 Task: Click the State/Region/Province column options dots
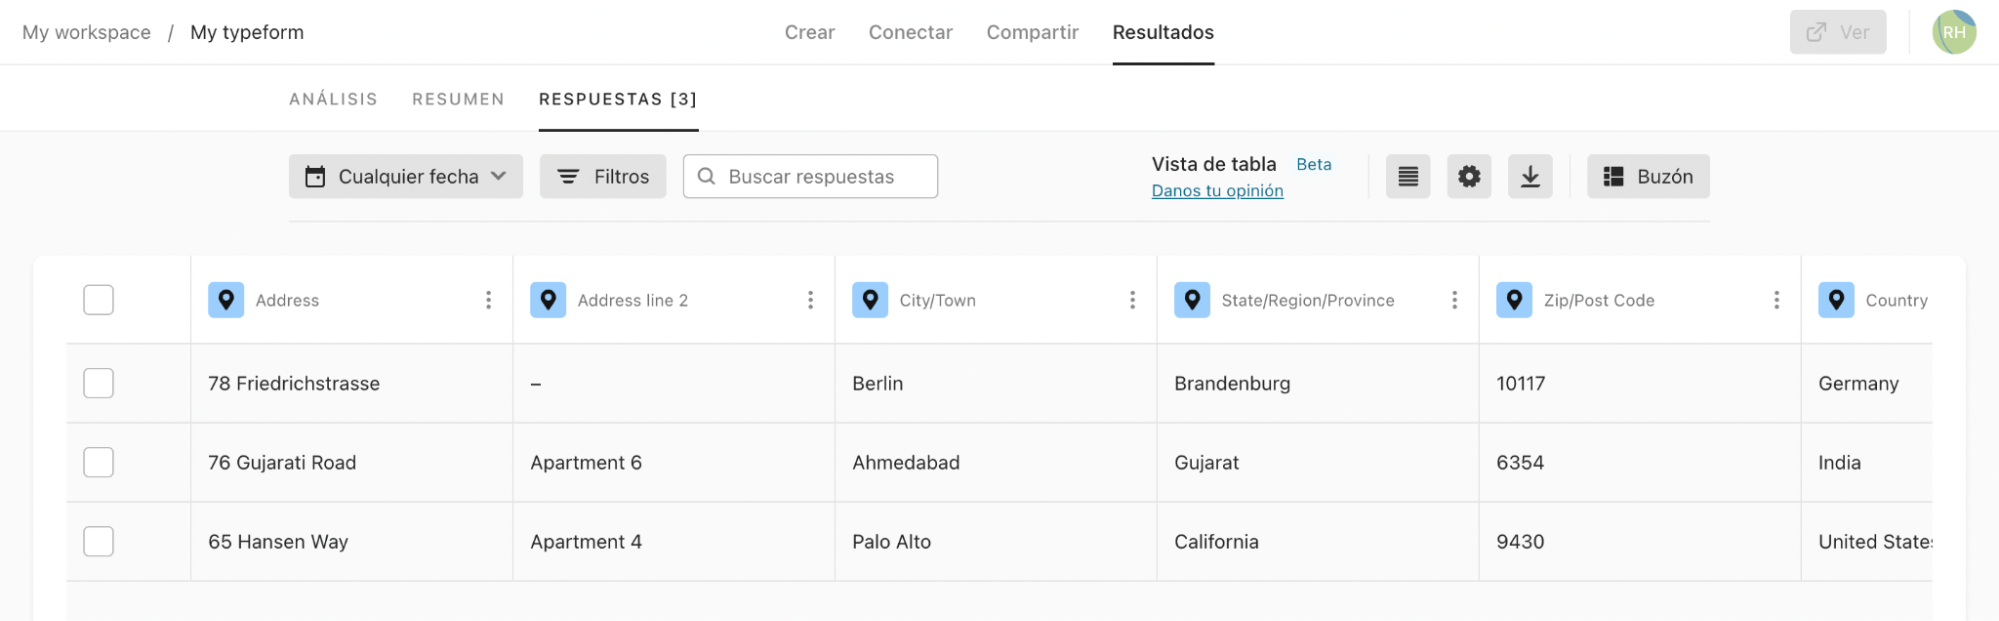tap(1454, 300)
